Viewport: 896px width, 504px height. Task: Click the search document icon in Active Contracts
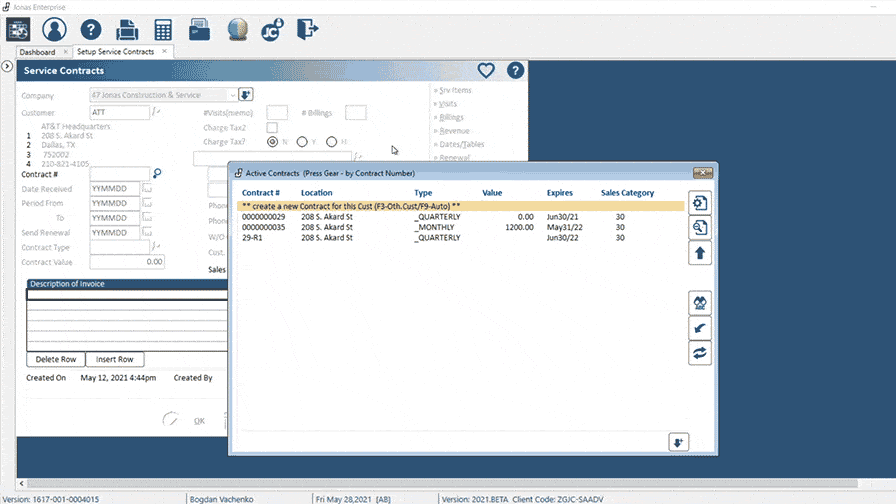700,228
